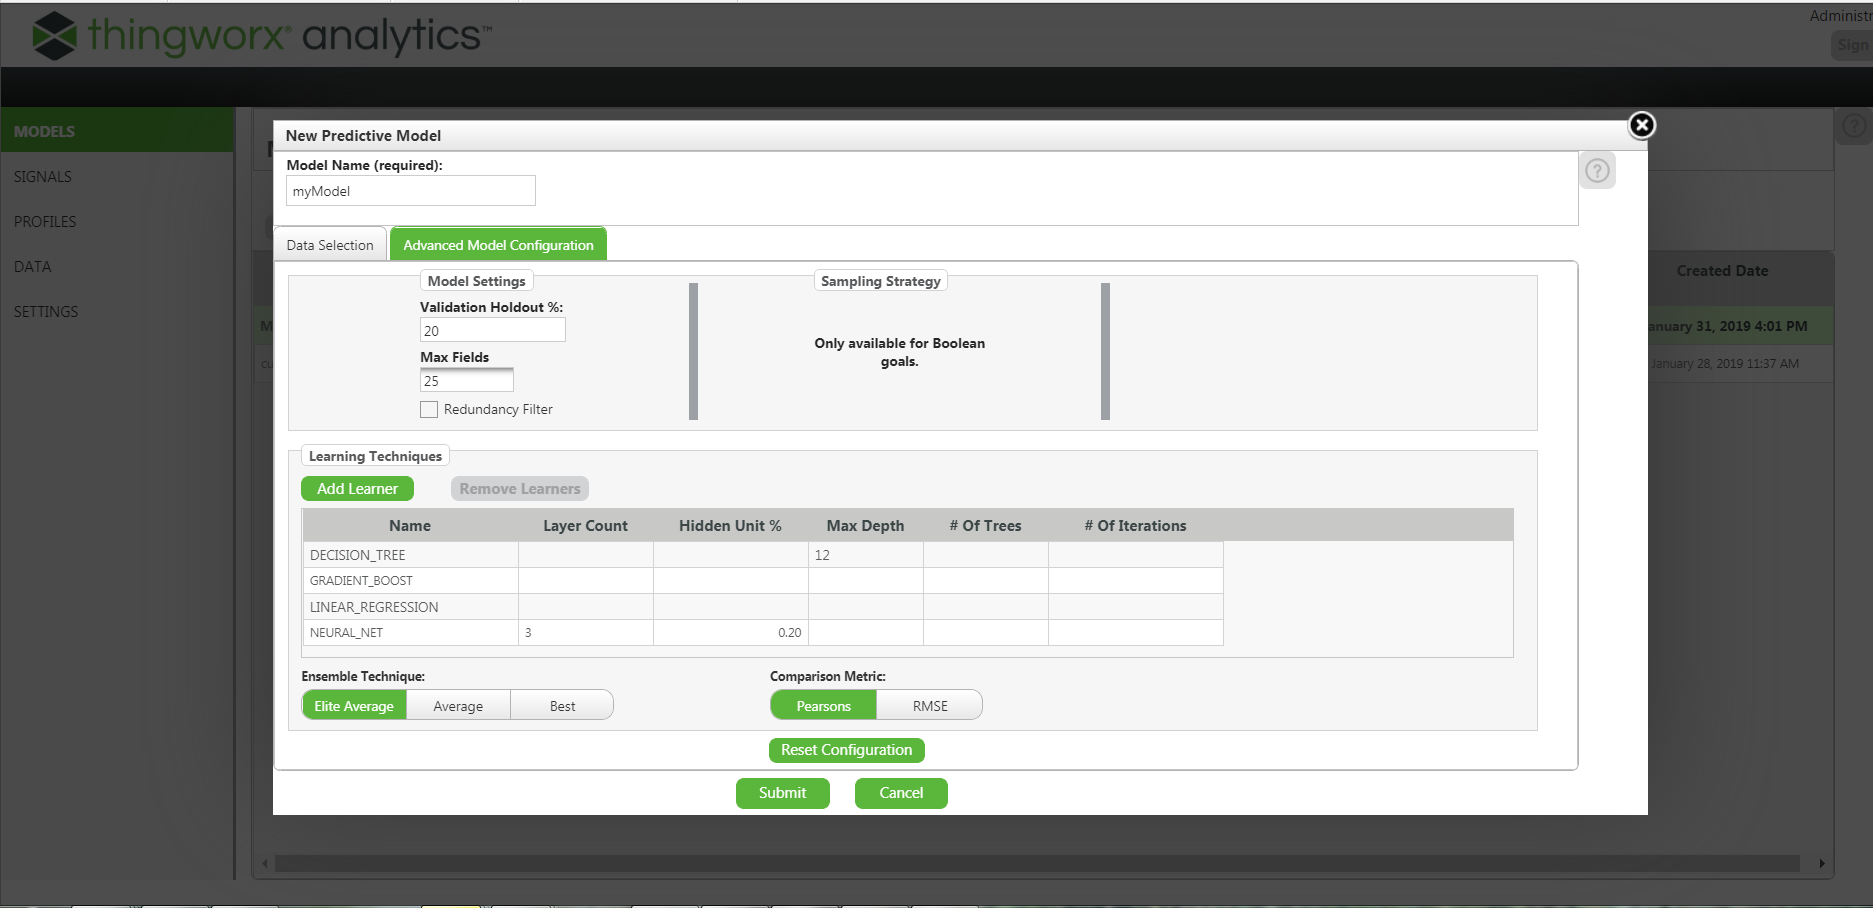Open help for the Advanced Model Configuration

click(x=1597, y=170)
